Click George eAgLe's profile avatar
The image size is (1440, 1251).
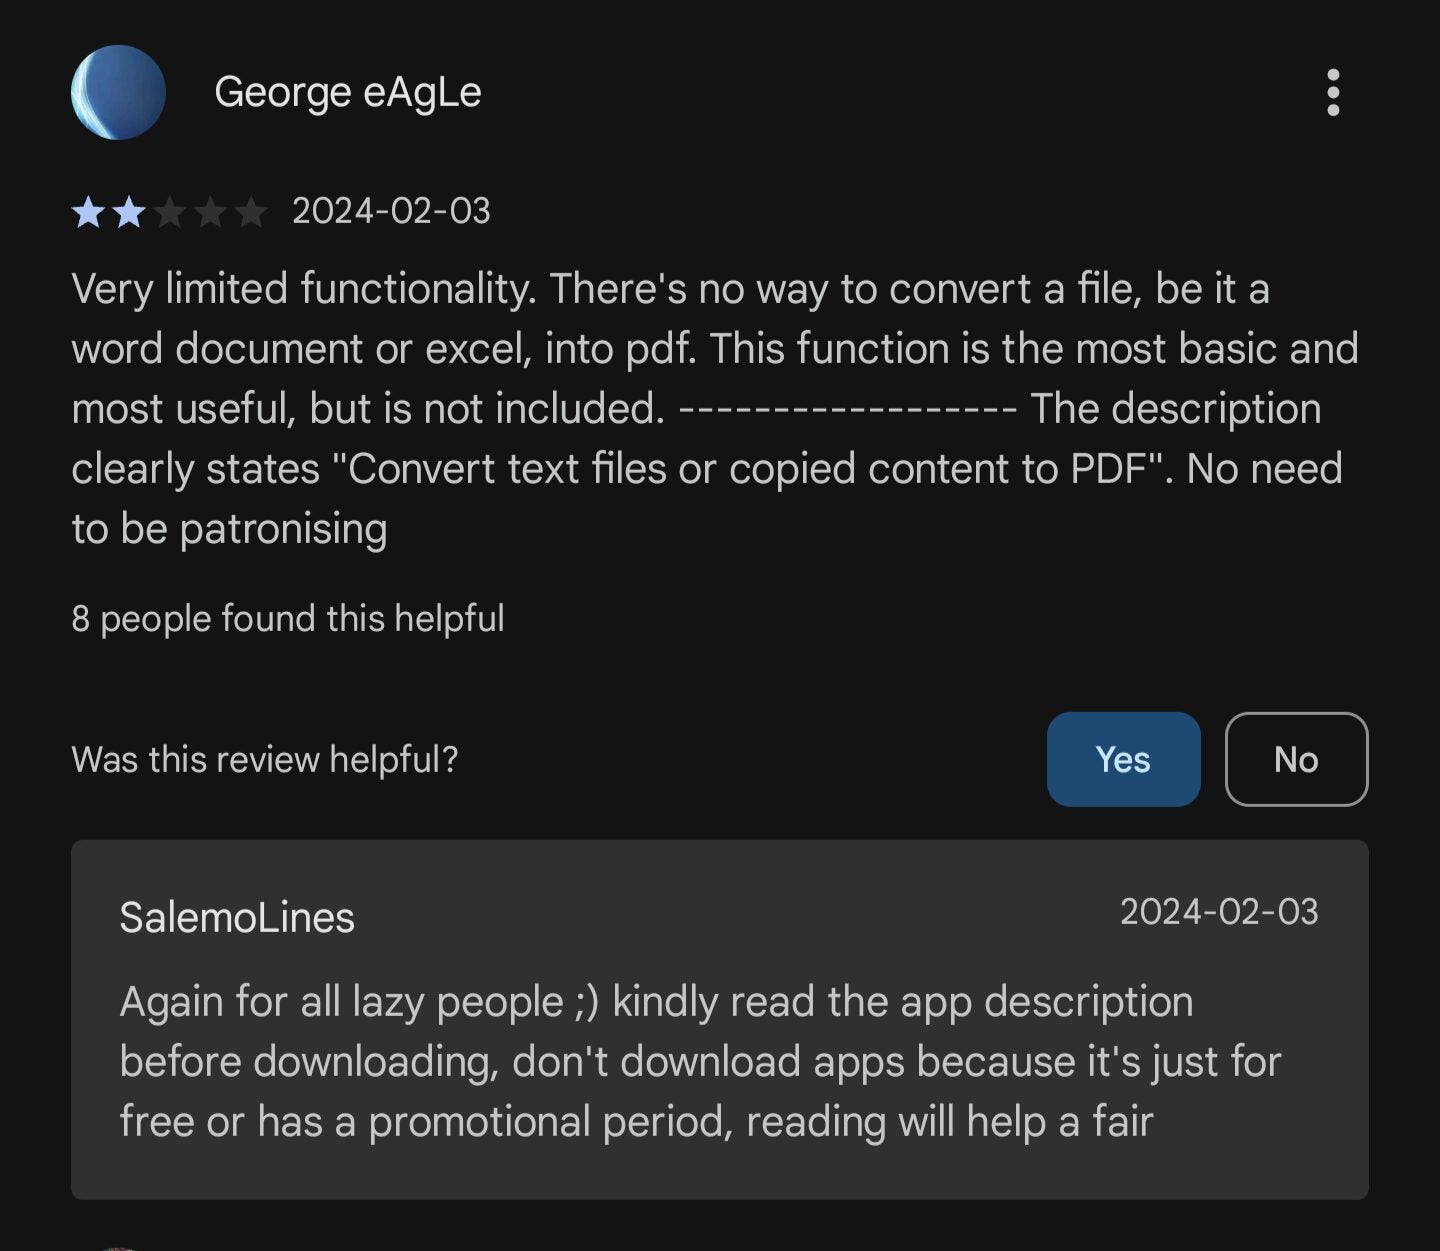coord(117,91)
